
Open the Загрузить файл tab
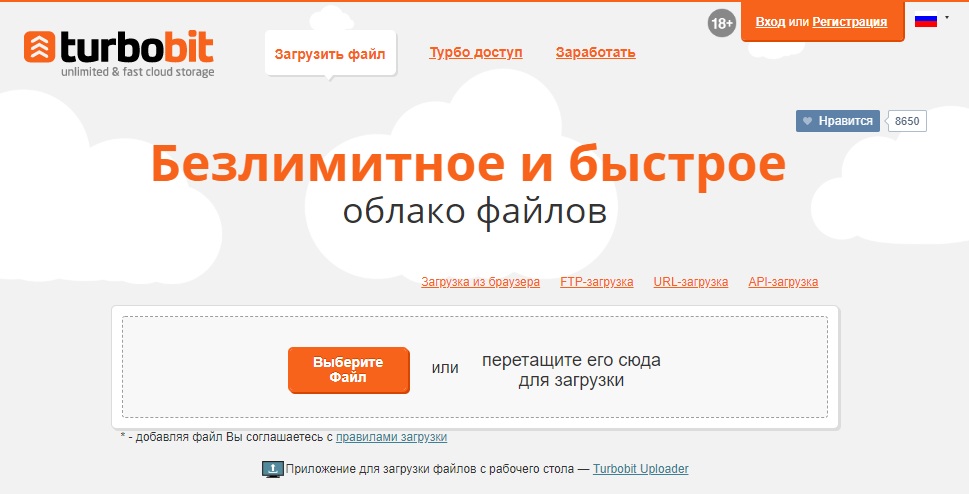330,53
